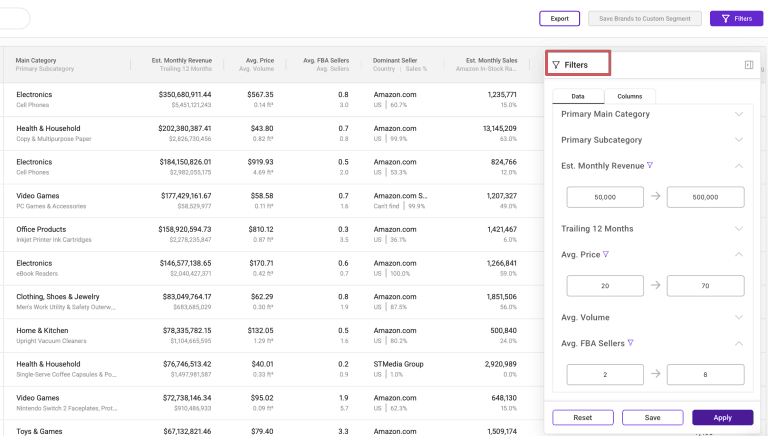Click Upright Vacuum Cleaners subcategory
This screenshot has height=436, width=768.
pos(51,341)
